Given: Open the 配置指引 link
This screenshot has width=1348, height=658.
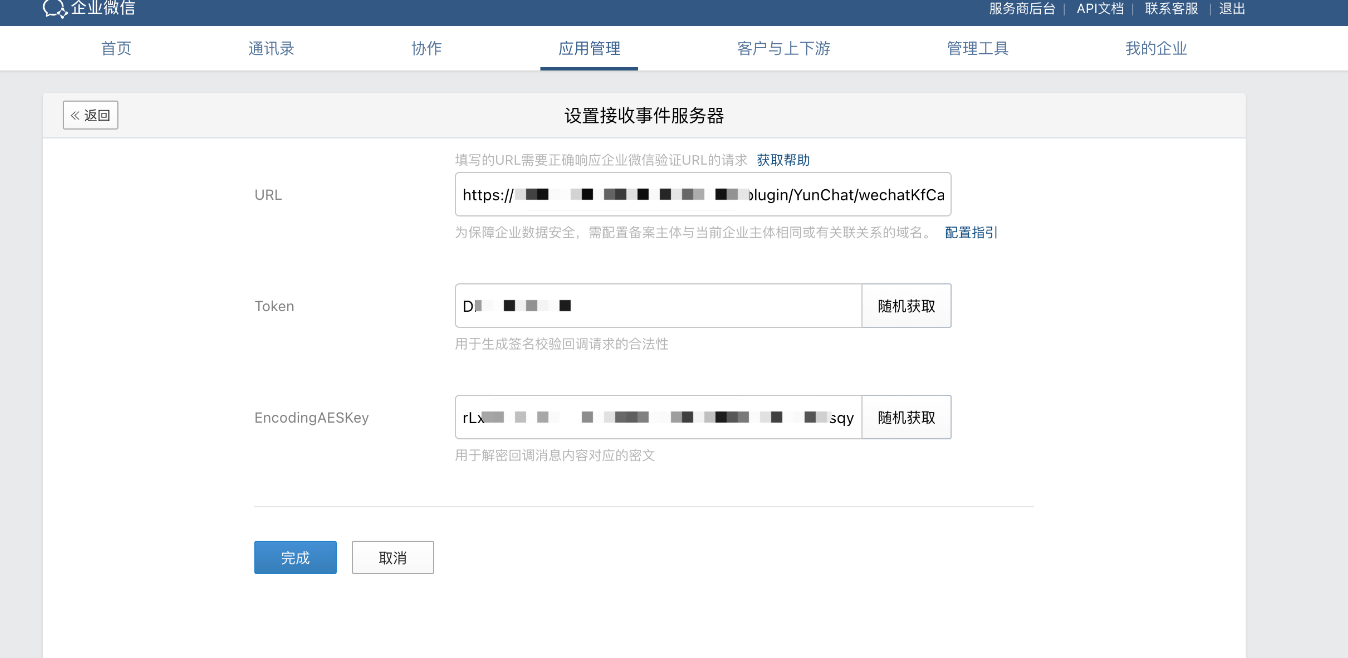Looking at the screenshot, I should [x=971, y=232].
